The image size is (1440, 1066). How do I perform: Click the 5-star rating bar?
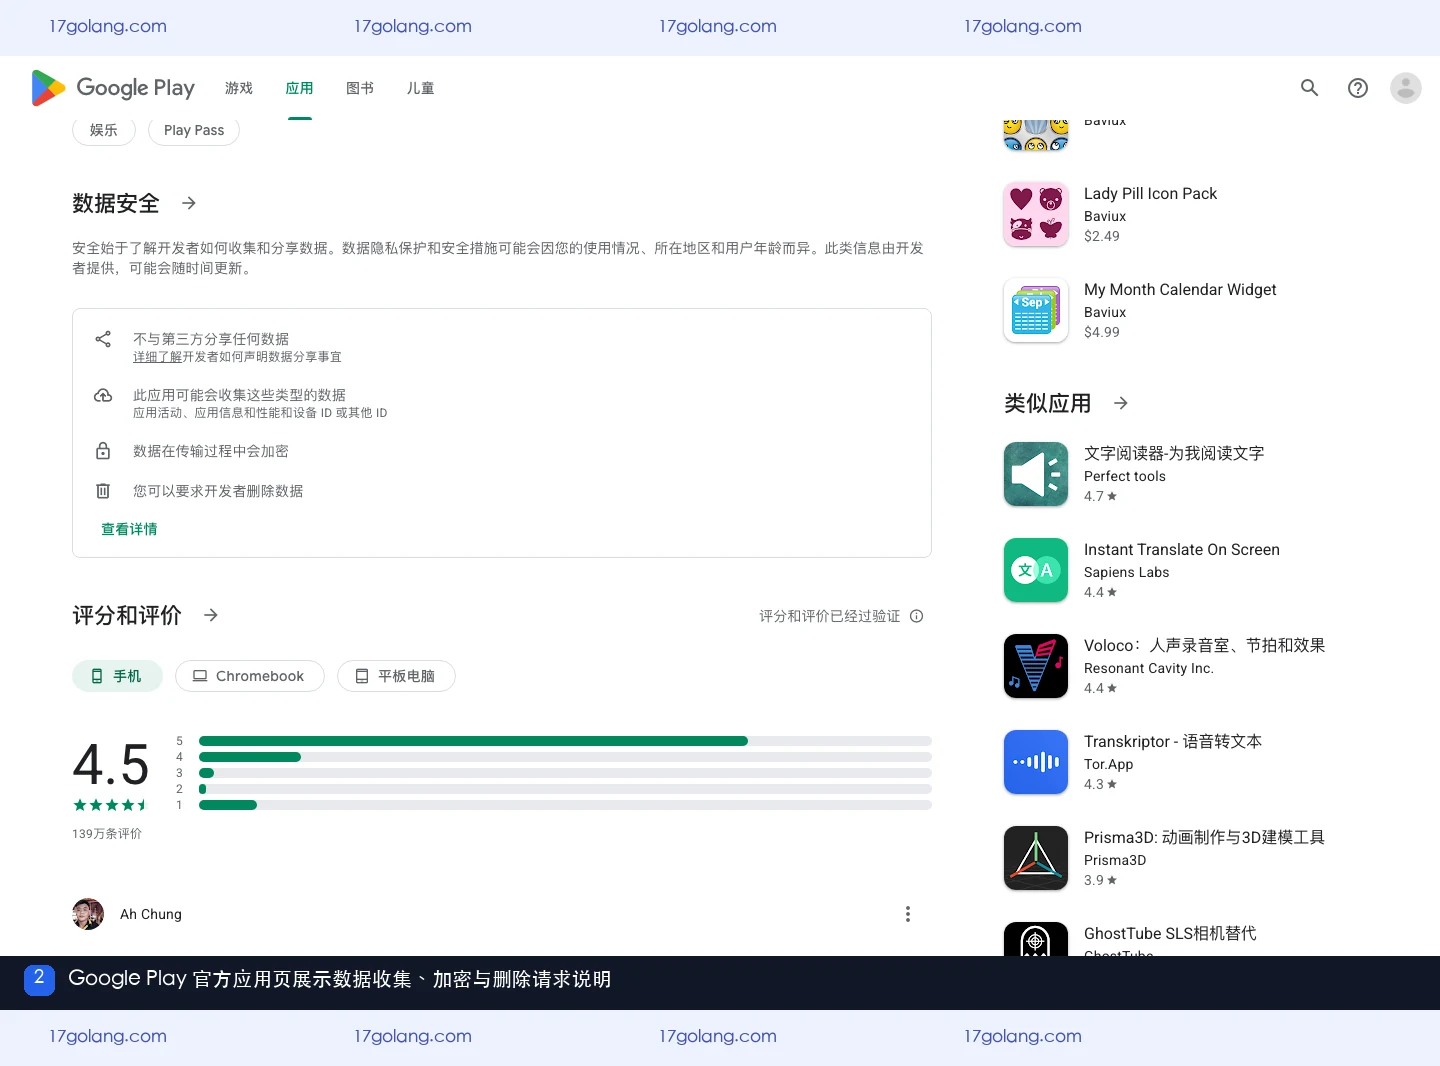click(565, 741)
